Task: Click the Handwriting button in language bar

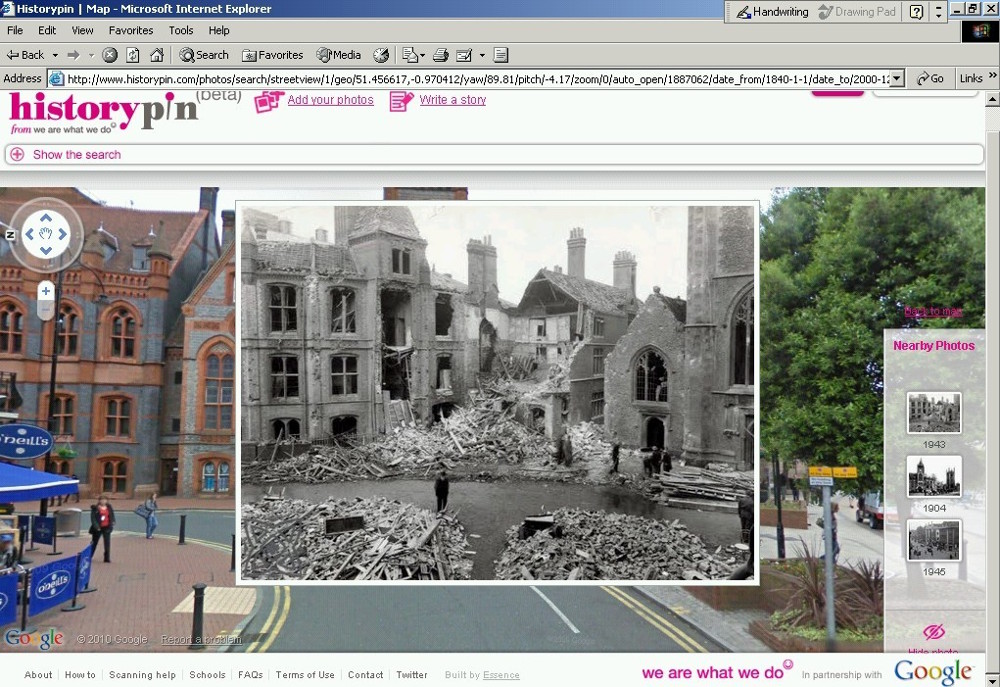Action: 772,12
